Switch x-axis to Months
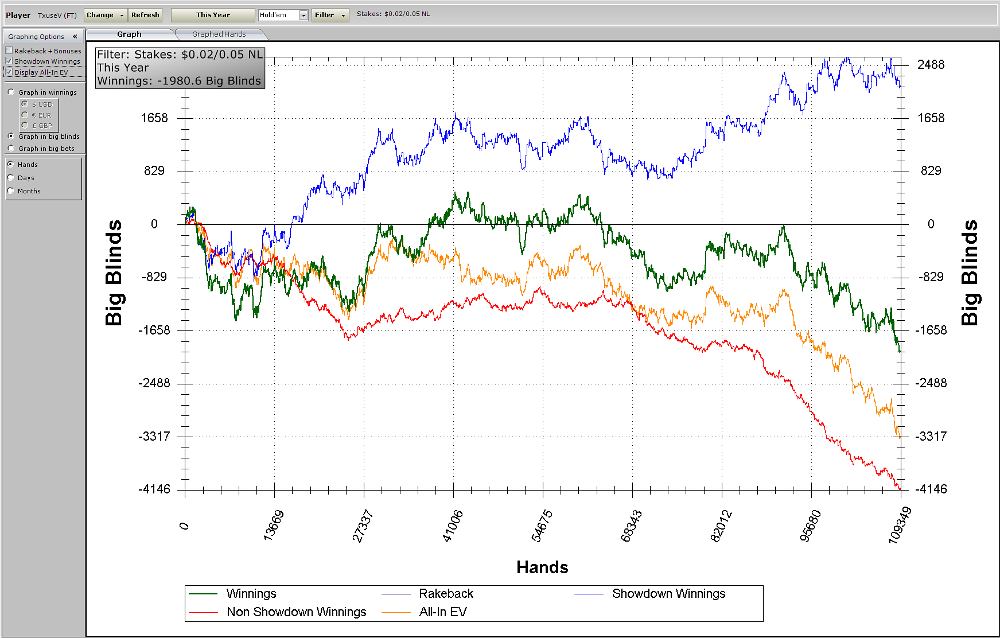The height and width of the screenshot is (638, 1000). coord(11,190)
